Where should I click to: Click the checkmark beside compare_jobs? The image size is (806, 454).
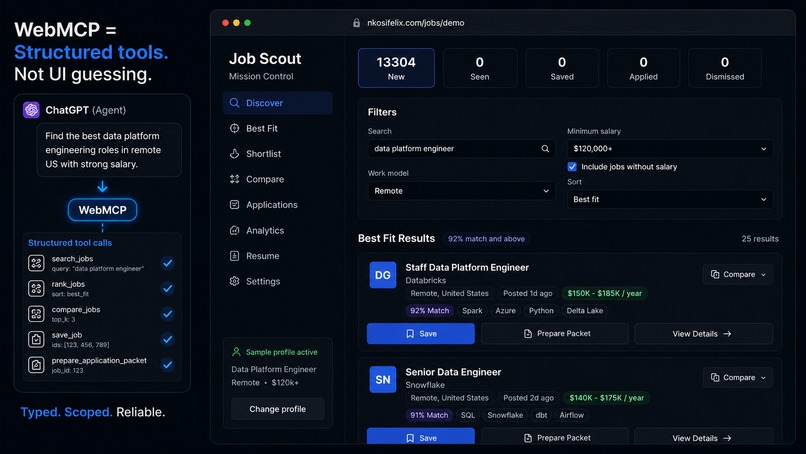(168, 314)
